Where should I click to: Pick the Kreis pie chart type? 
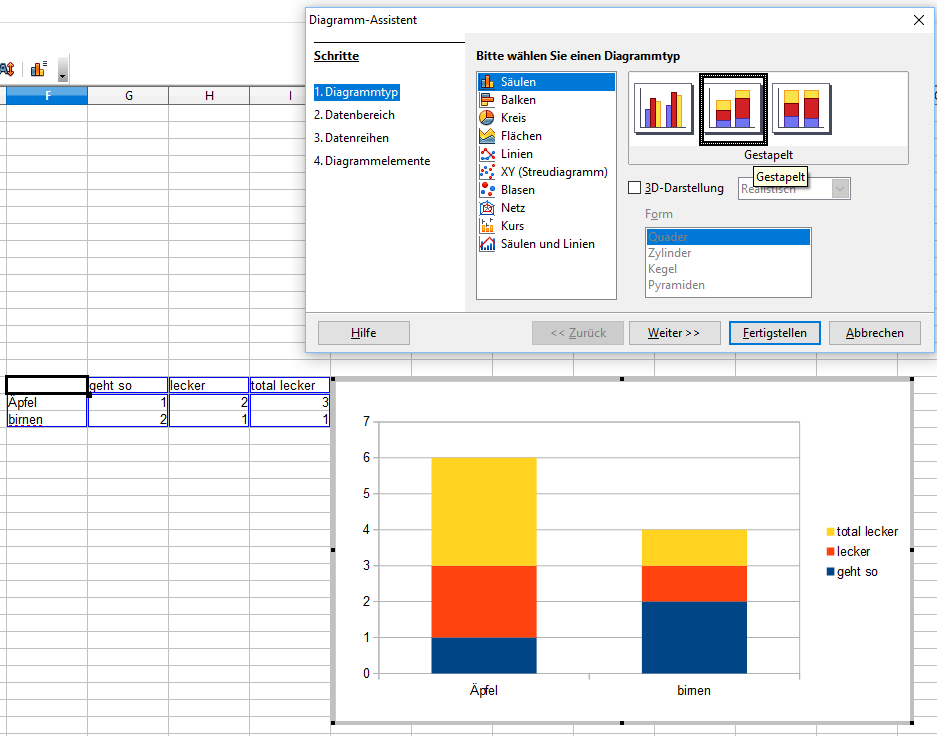(546, 118)
